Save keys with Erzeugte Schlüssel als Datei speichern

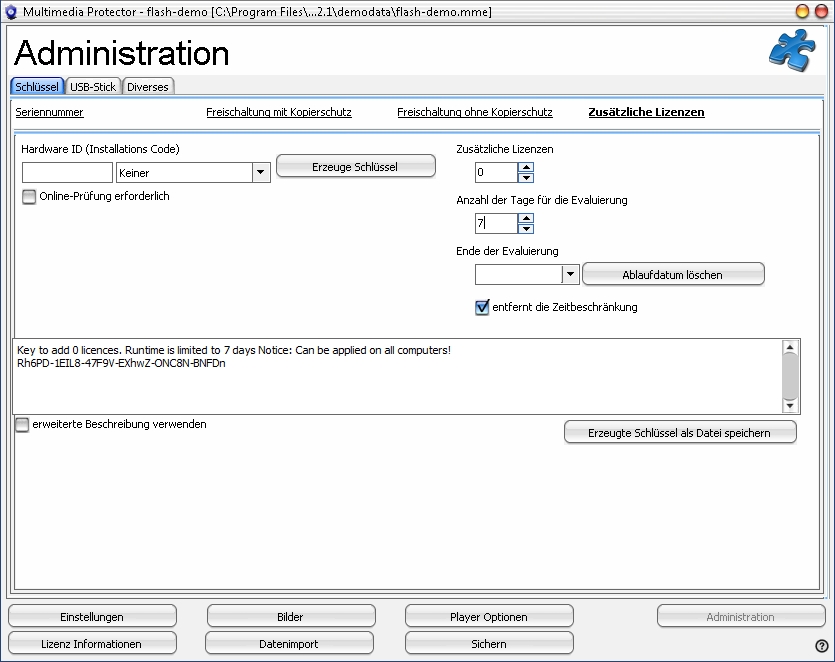click(680, 431)
